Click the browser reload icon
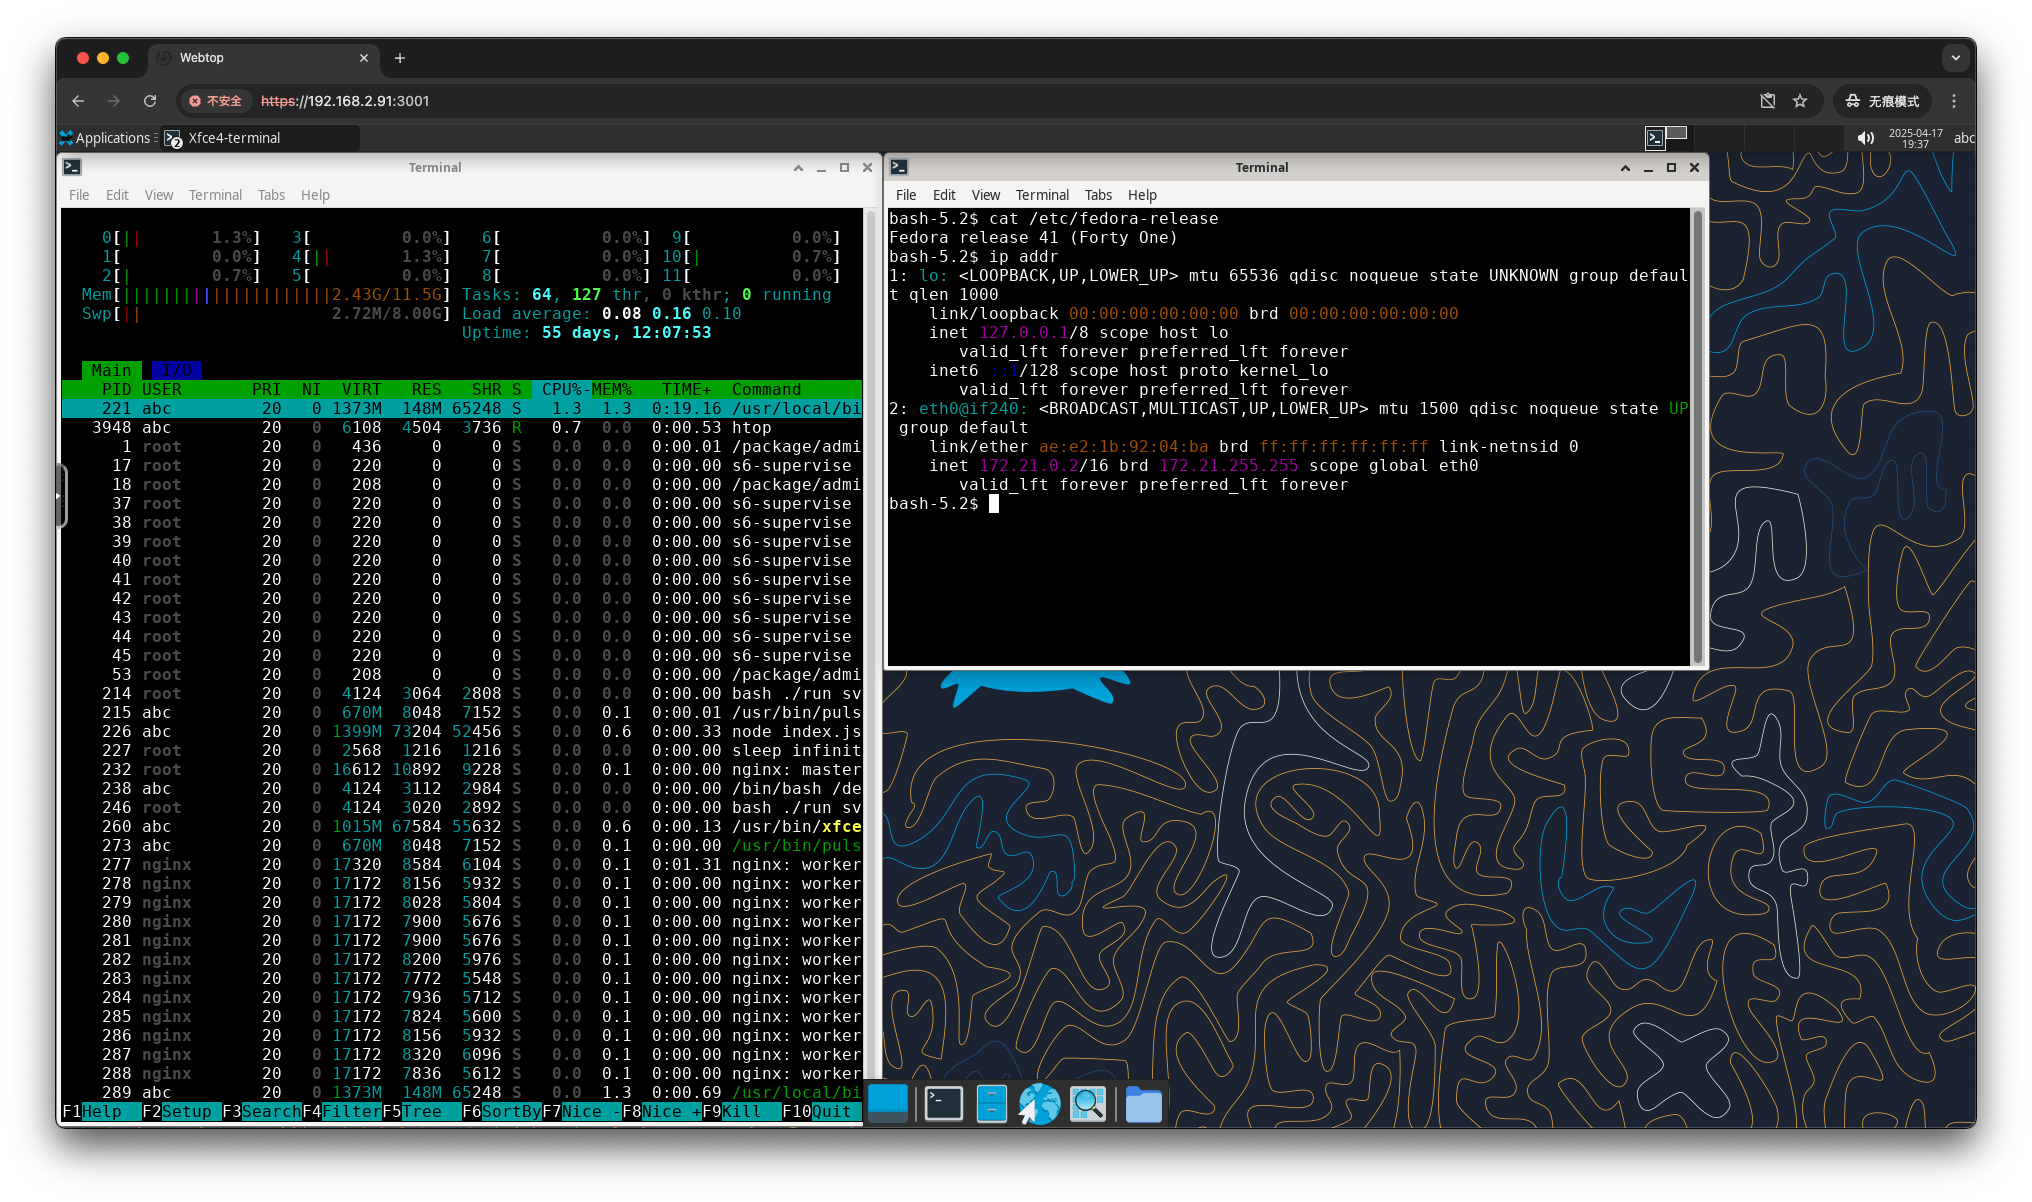Image resolution: width=2032 pixels, height=1202 pixels. pyautogui.click(x=150, y=101)
